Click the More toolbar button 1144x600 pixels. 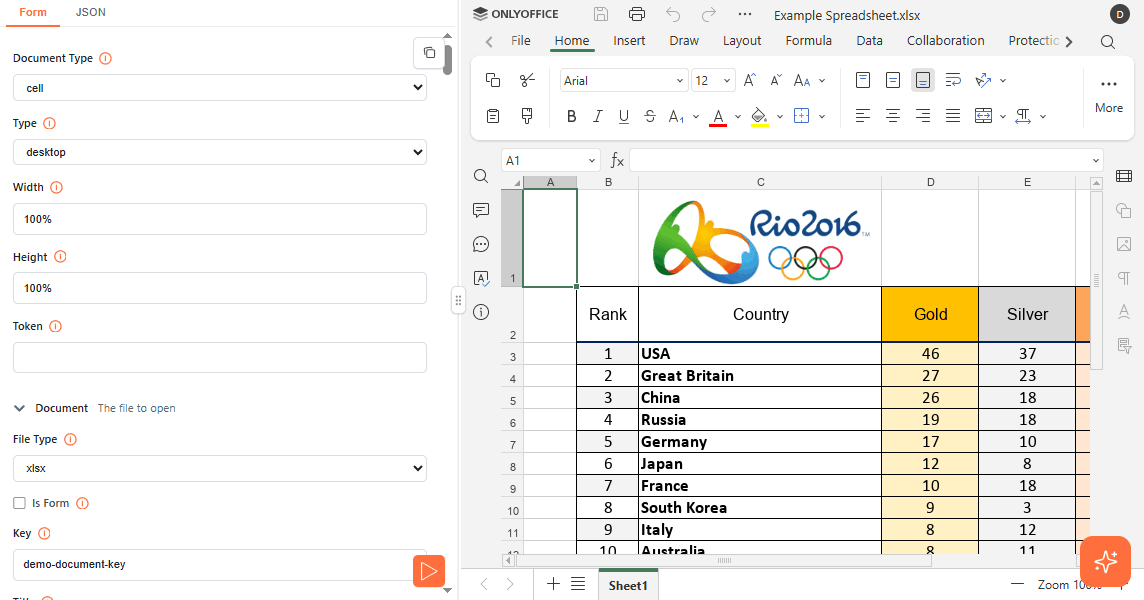click(1108, 95)
